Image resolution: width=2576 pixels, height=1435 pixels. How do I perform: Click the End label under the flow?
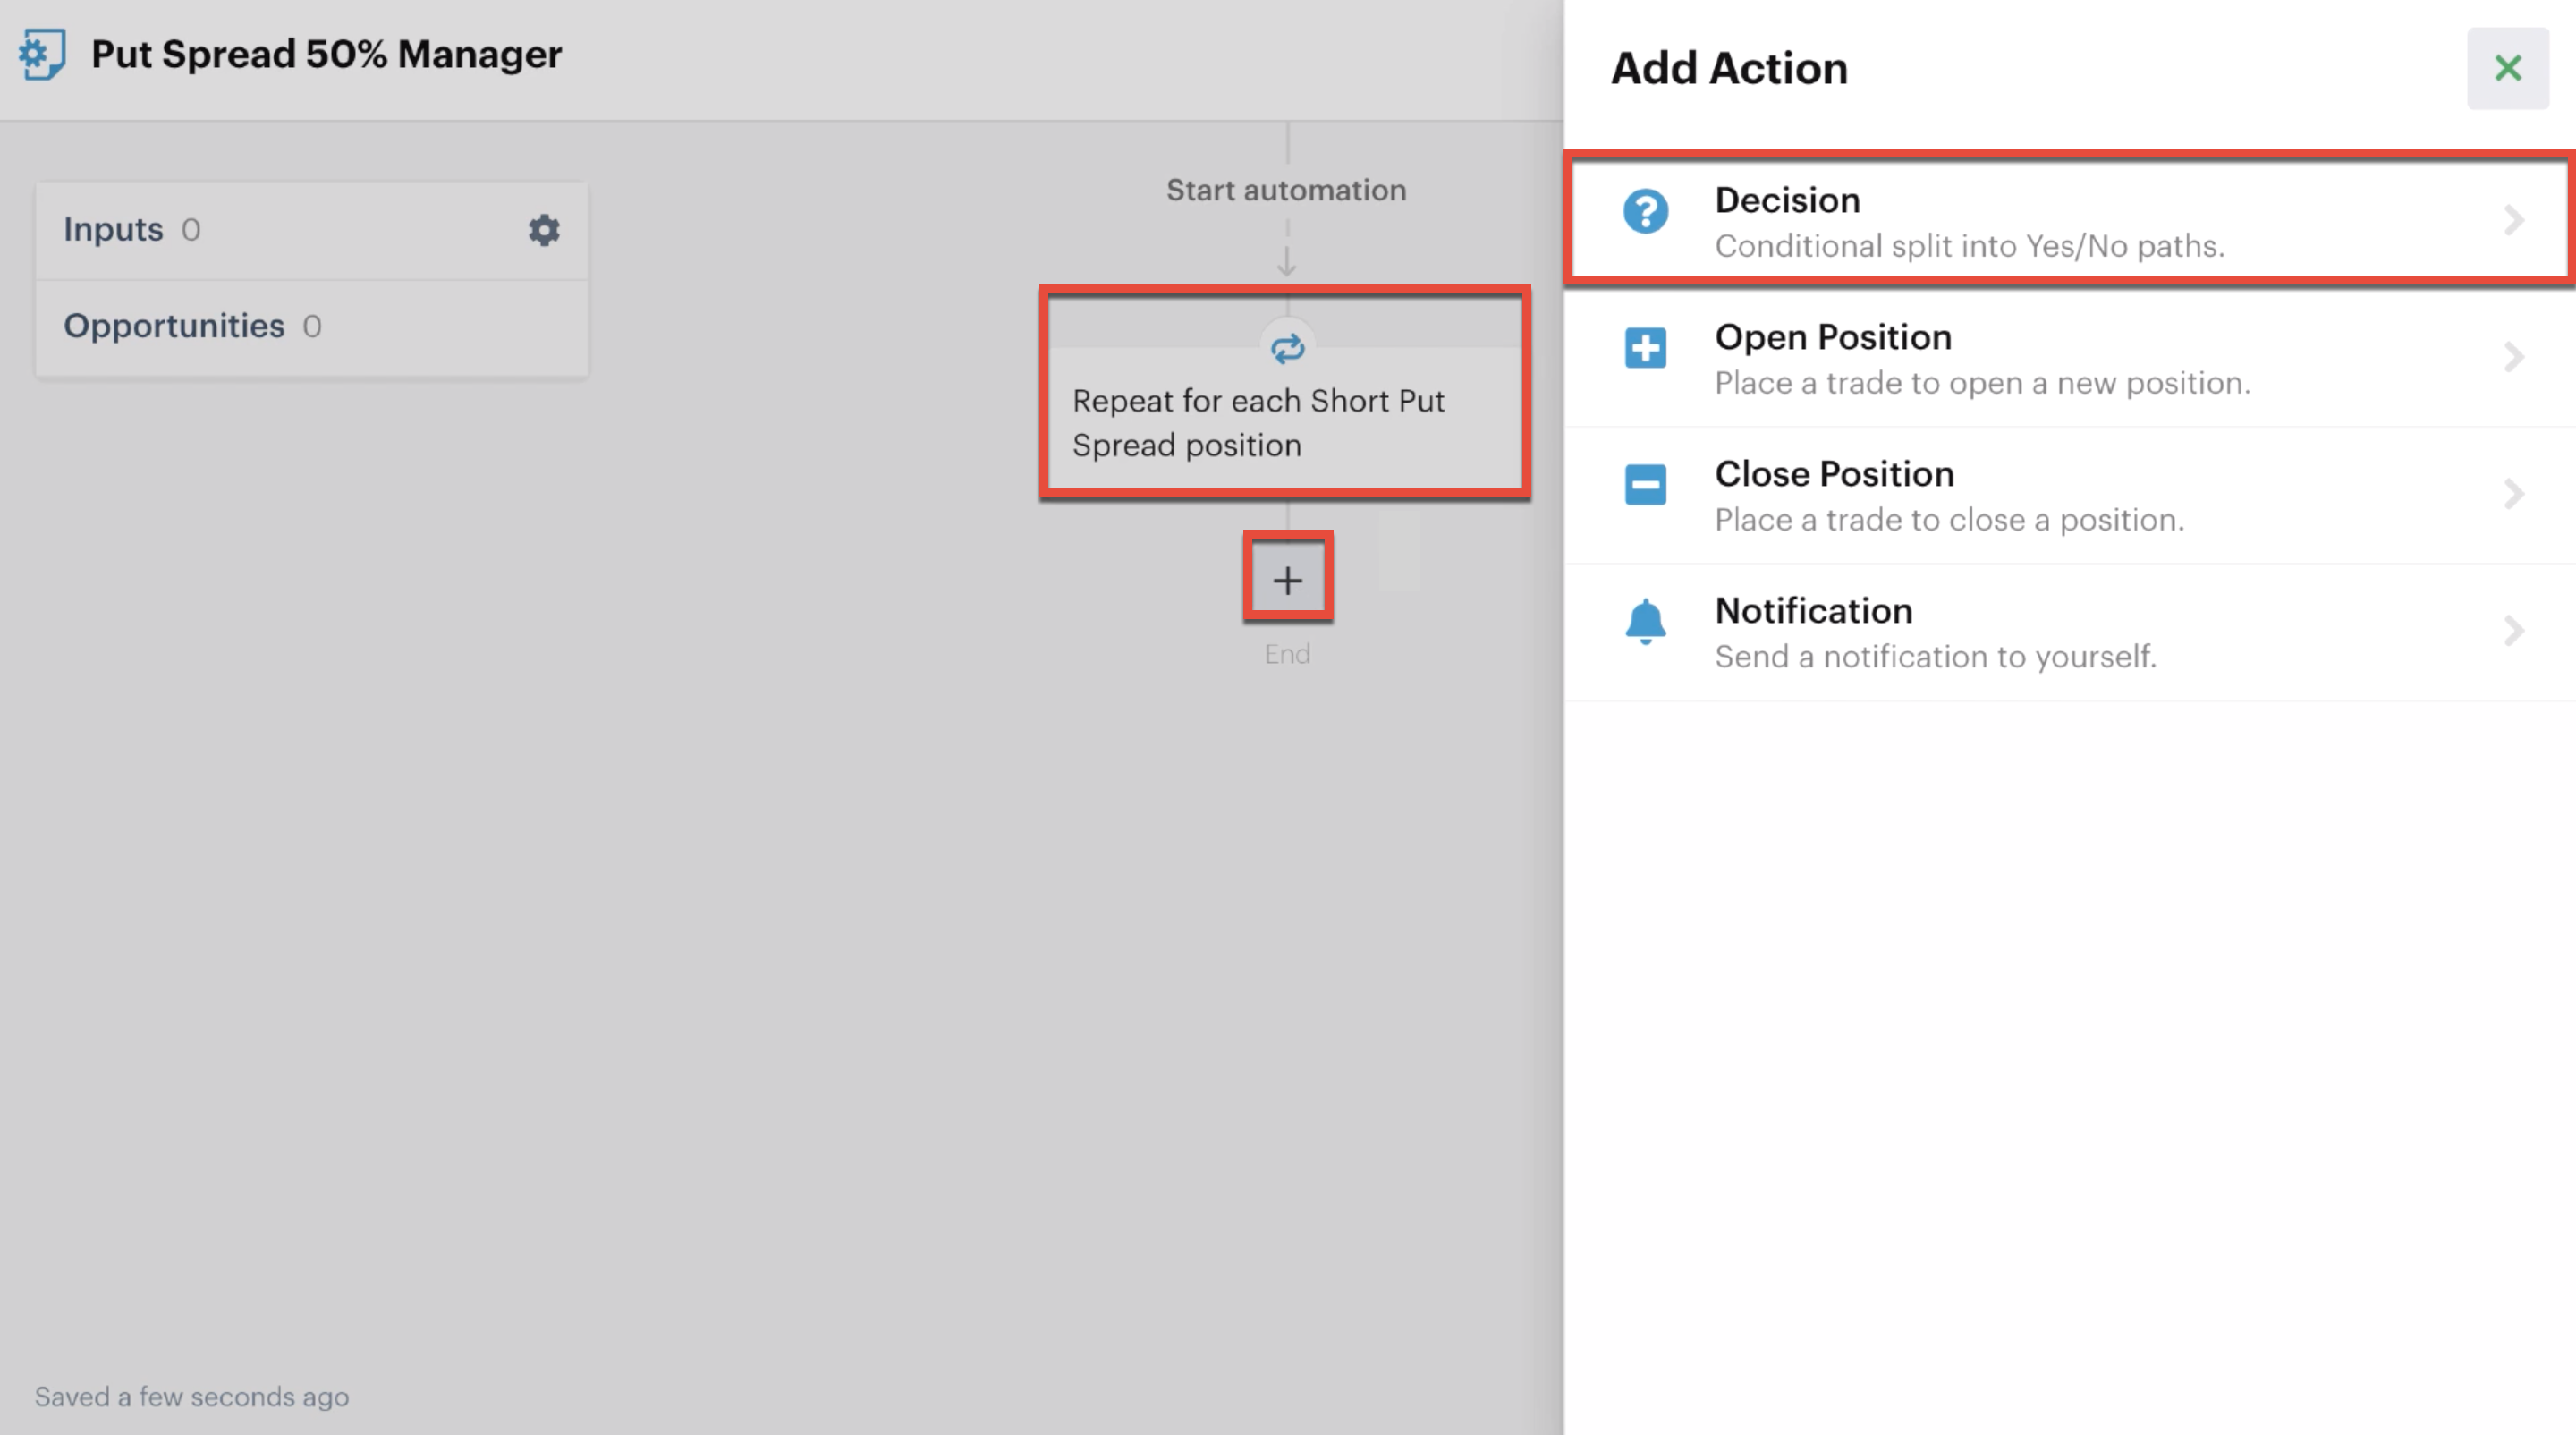pyautogui.click(x=1287, y=654)
